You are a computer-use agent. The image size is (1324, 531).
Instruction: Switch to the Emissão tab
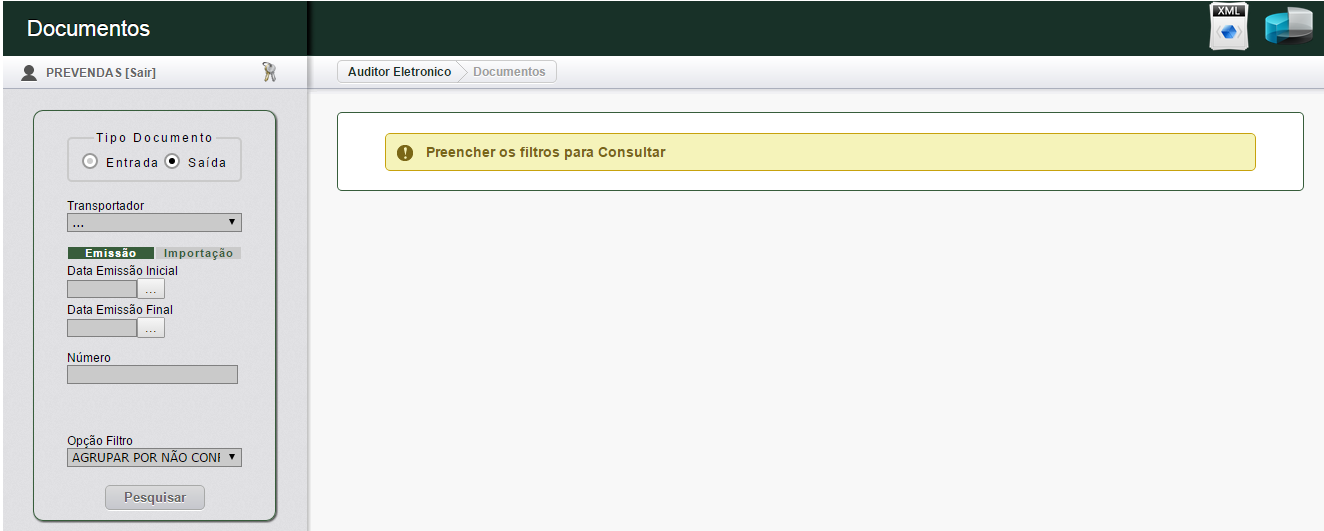pos(110,253)
